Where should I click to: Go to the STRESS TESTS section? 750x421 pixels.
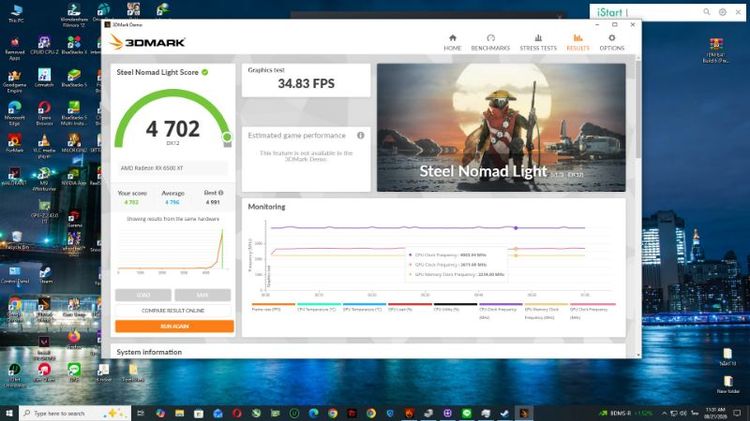(x=538, y=42)
